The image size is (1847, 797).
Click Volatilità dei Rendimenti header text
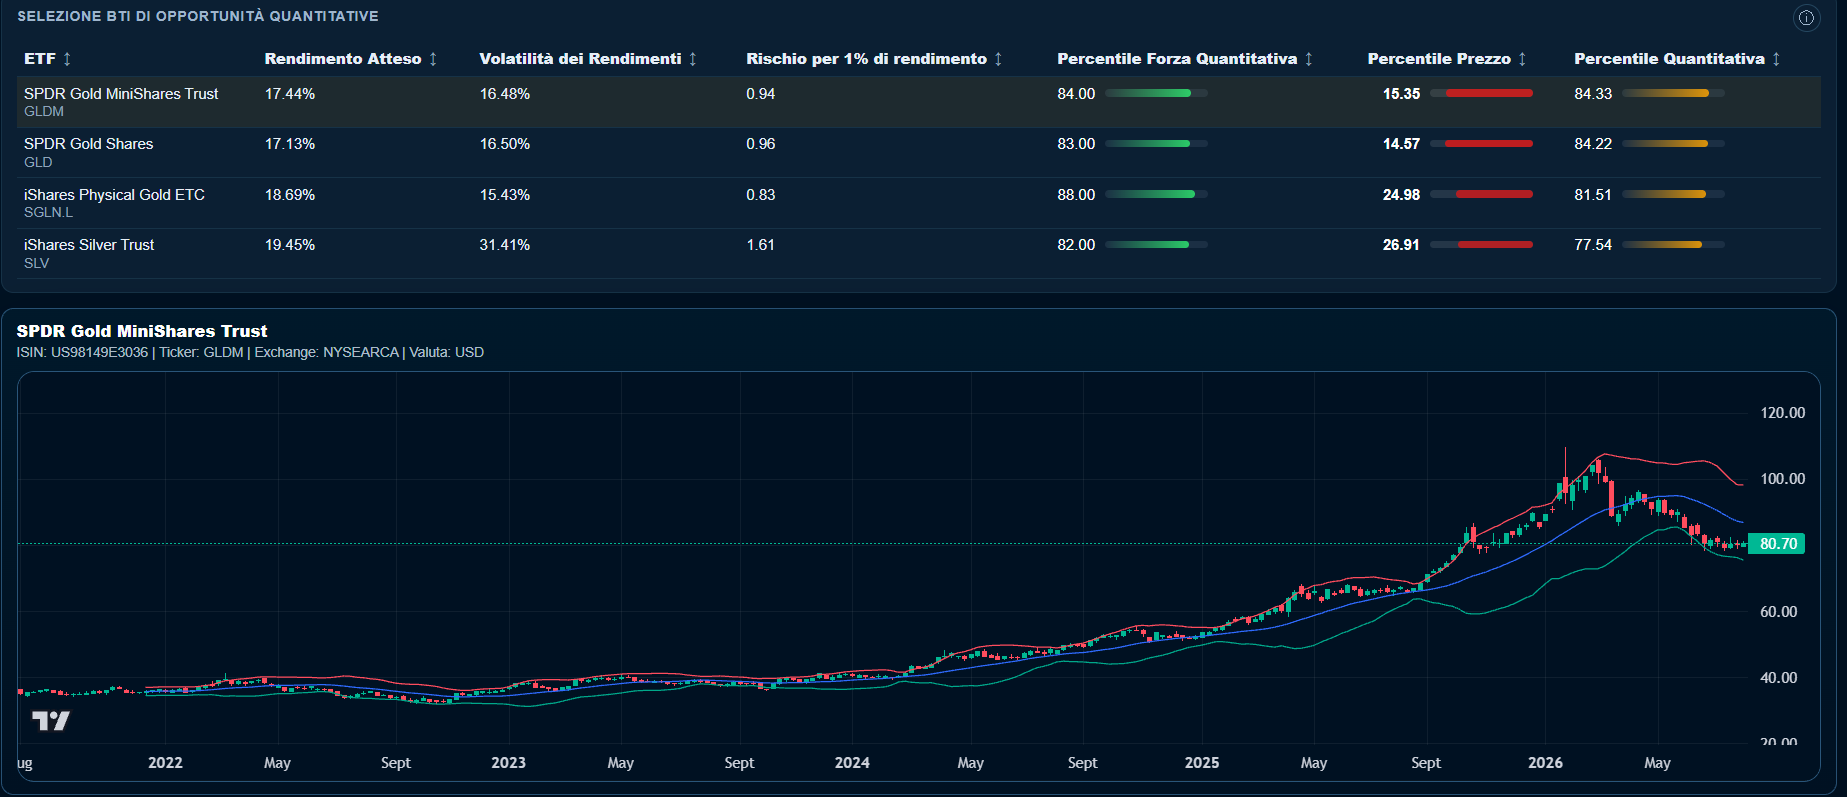click(x=580, y=59)
